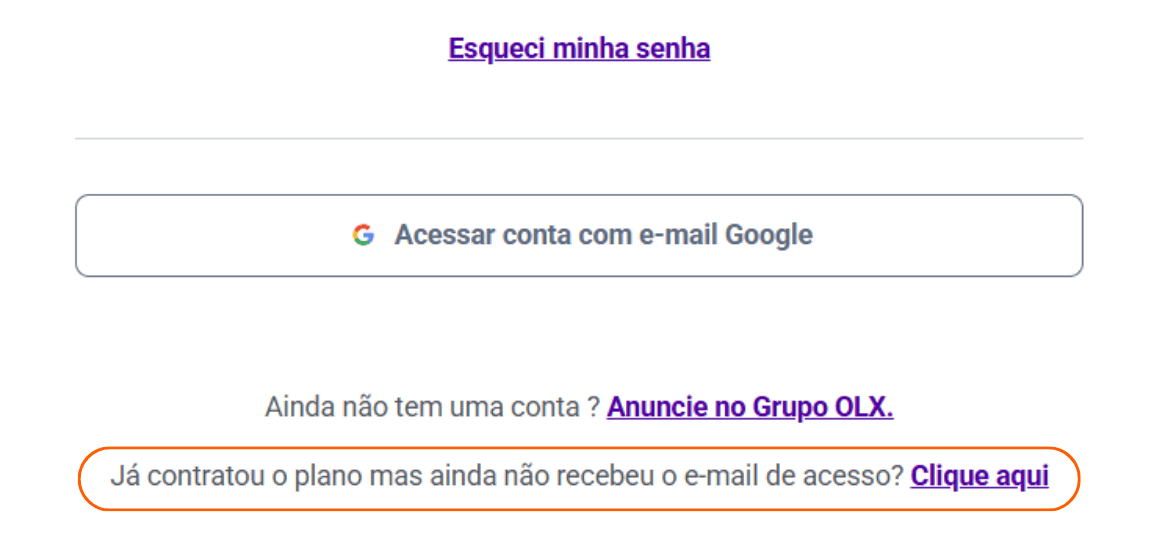Follow the "Anuncie no Grupo OLX." link
Image resolution: width=1169 pixels, height=552 pixels.
point(749,407)
